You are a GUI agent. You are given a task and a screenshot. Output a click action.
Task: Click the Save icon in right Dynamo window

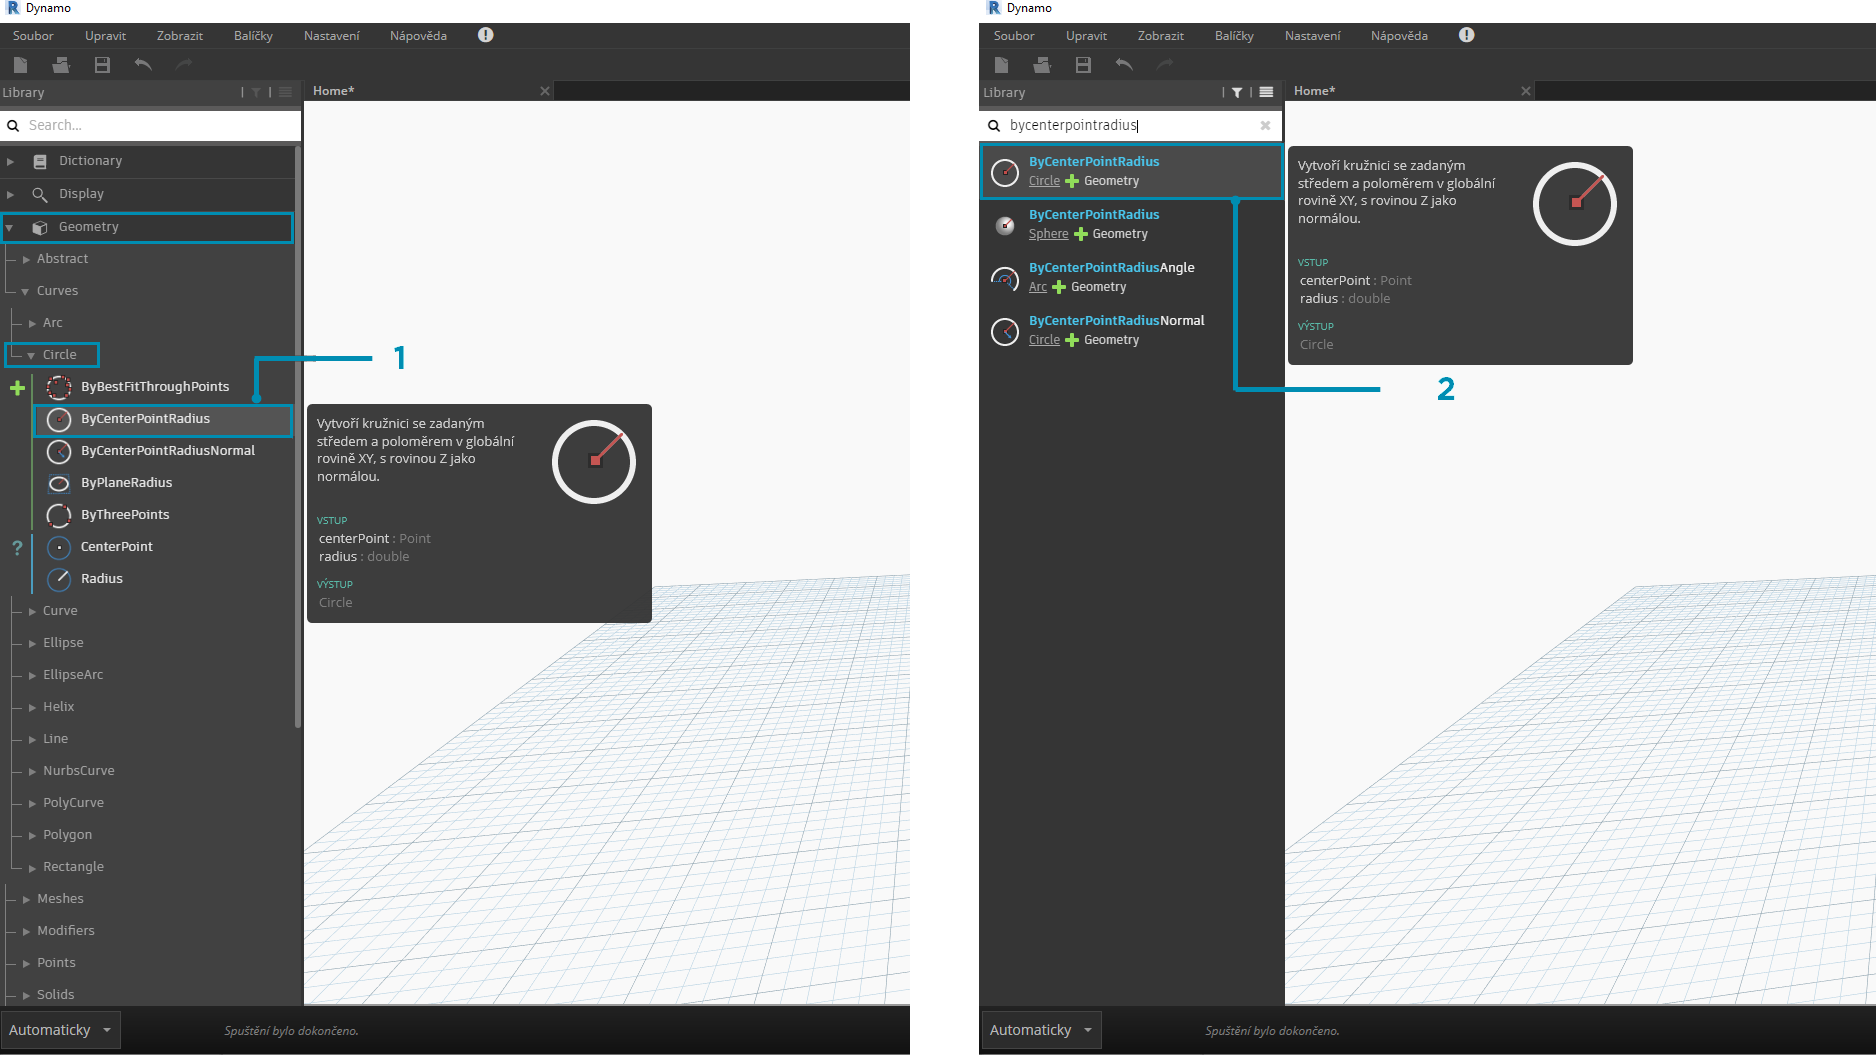click(1083, 65)
